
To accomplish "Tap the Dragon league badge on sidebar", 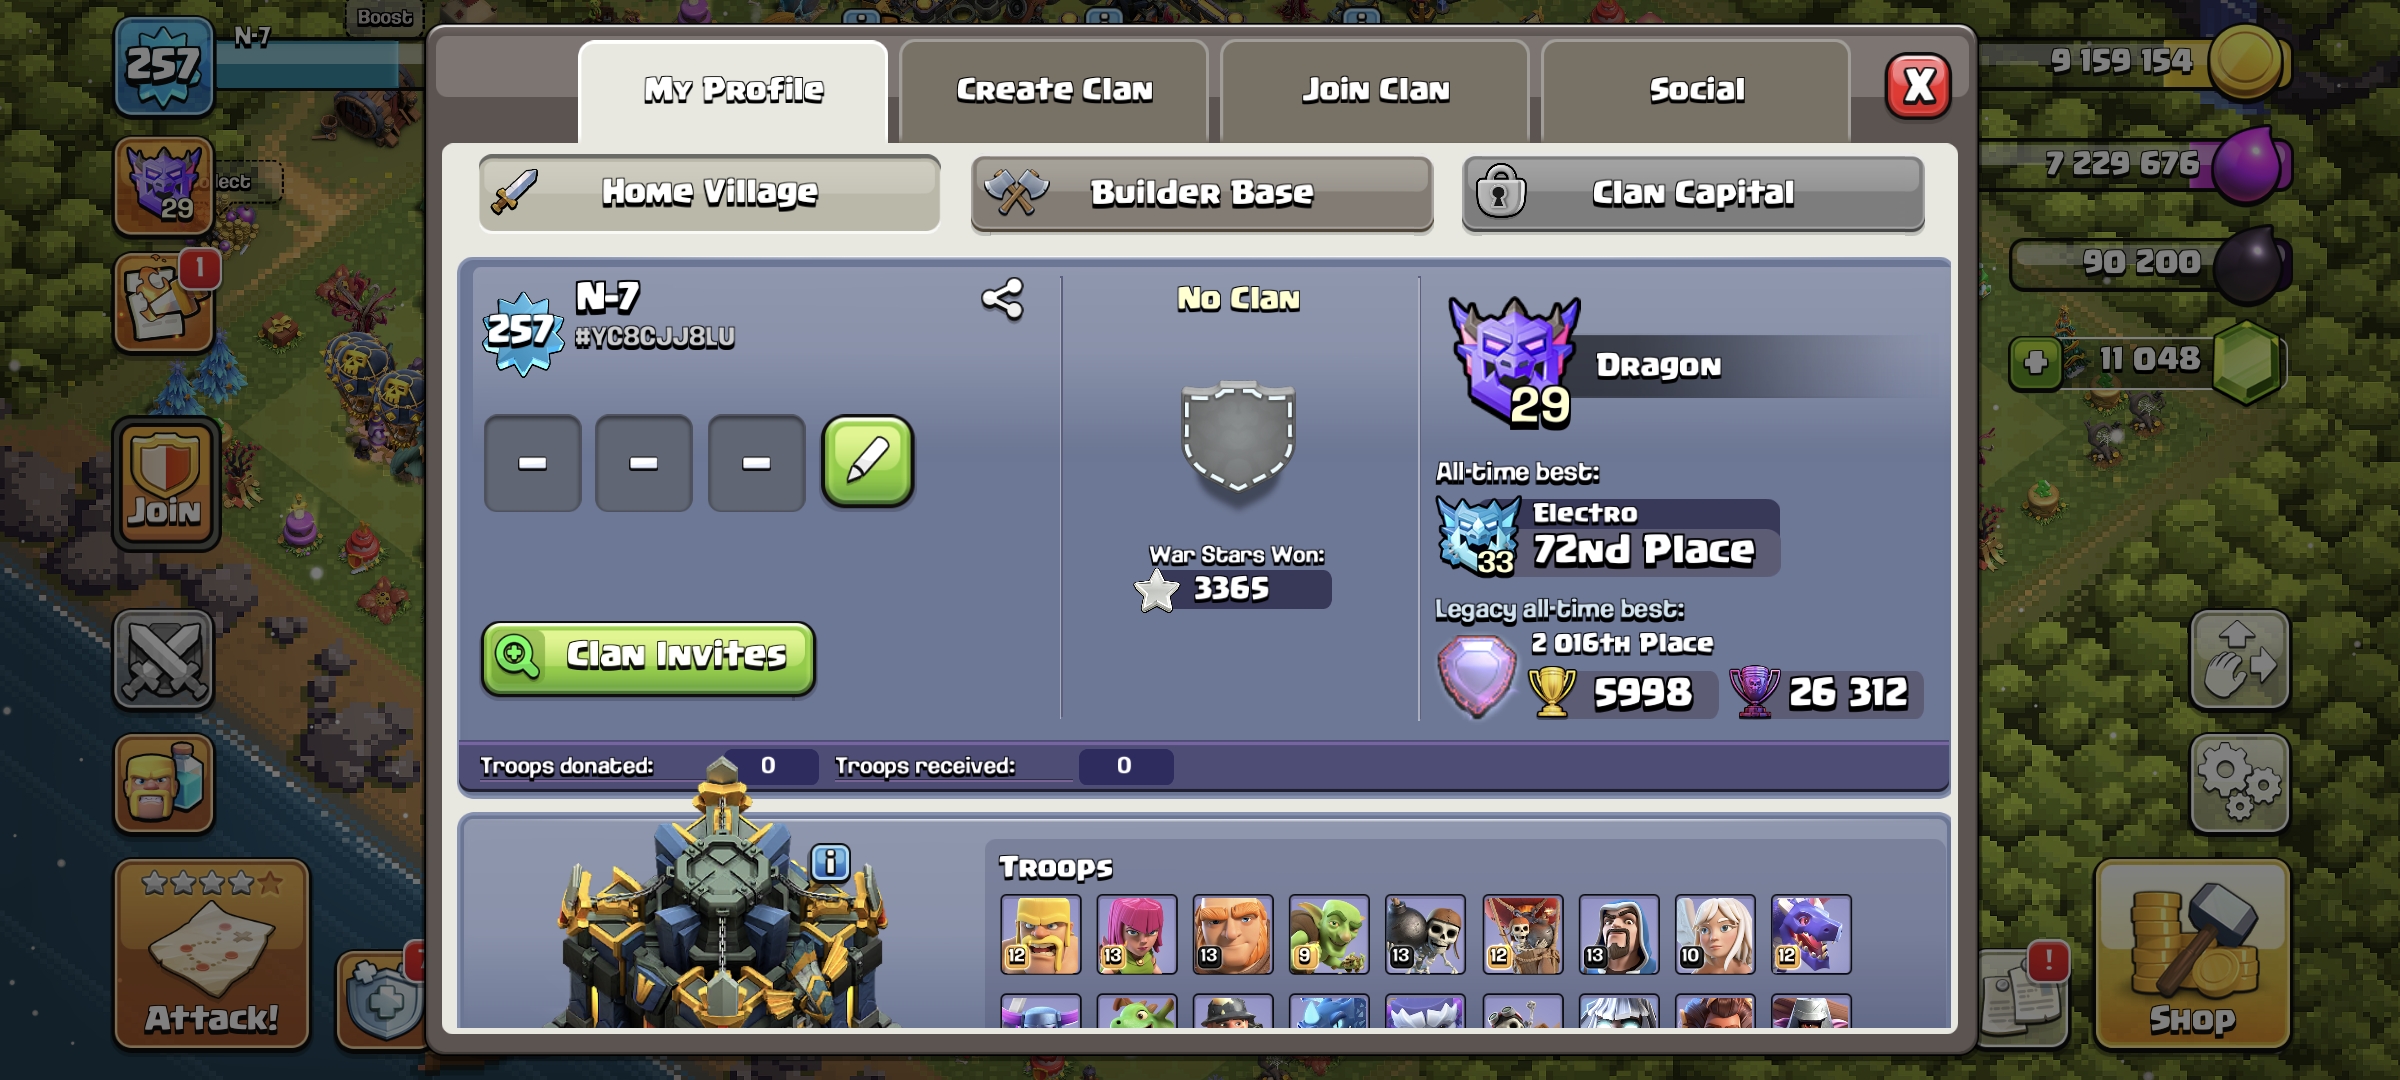I will click(164, 186).
